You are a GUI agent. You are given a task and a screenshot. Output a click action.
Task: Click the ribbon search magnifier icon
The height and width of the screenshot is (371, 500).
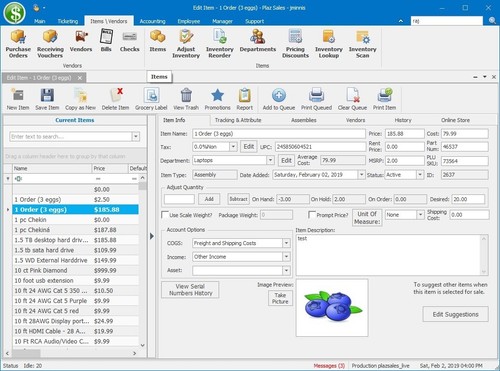[492, 21]
